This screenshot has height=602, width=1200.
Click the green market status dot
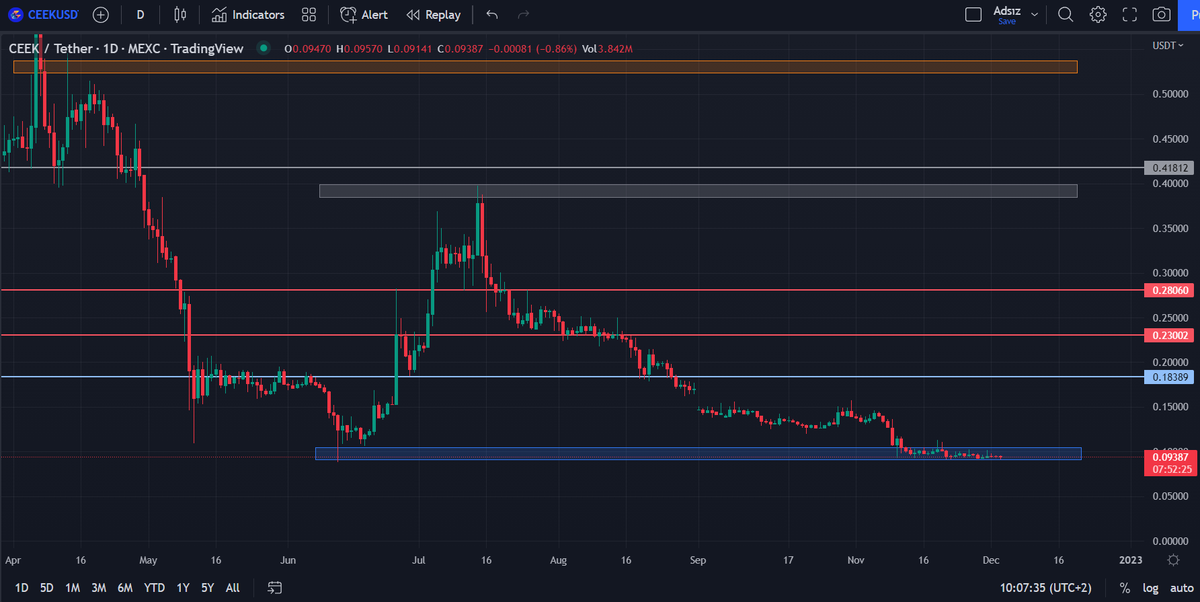coord(264,48)
